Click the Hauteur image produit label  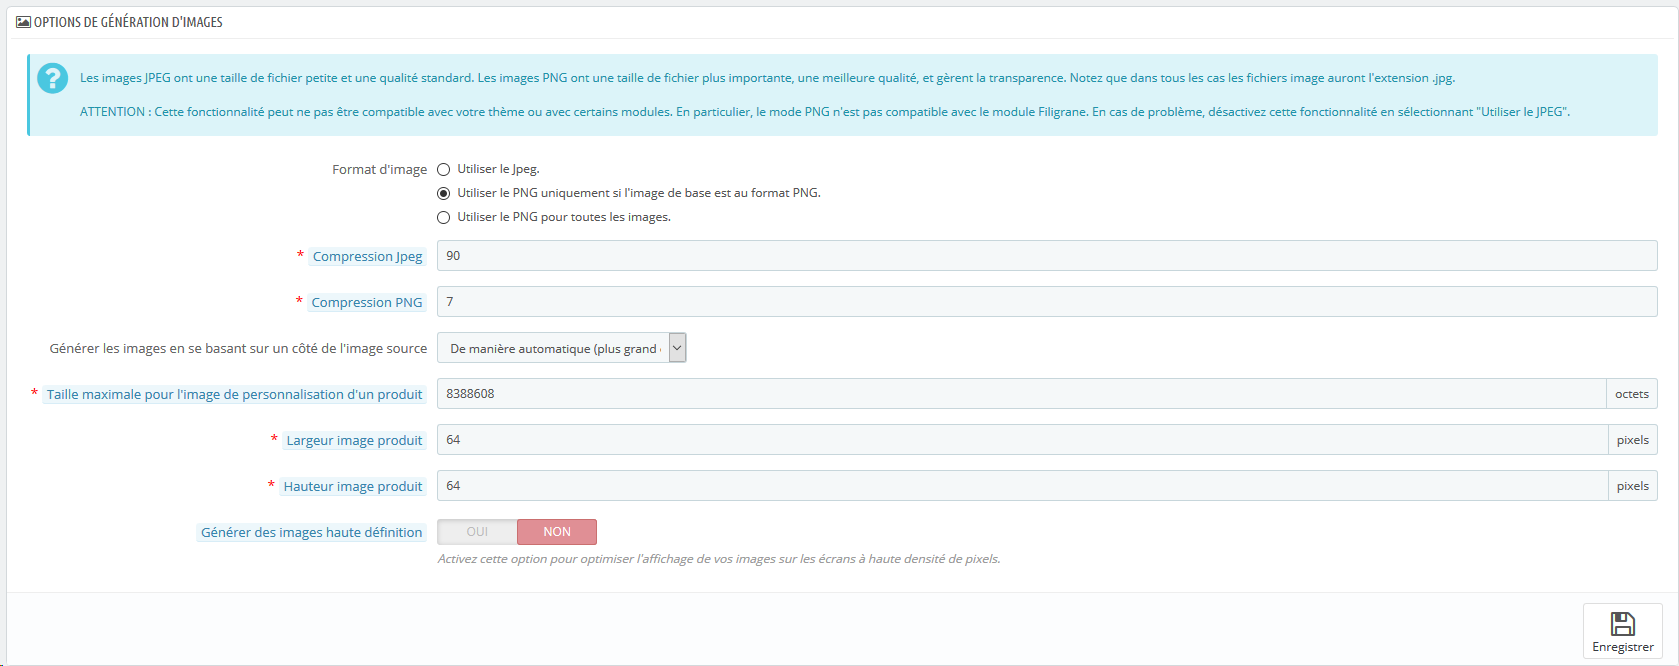point(352,487)
